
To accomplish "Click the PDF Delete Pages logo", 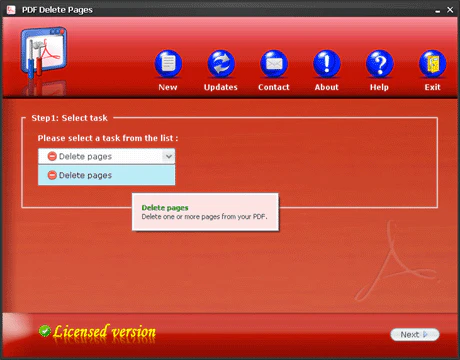I will coord(44,53).
